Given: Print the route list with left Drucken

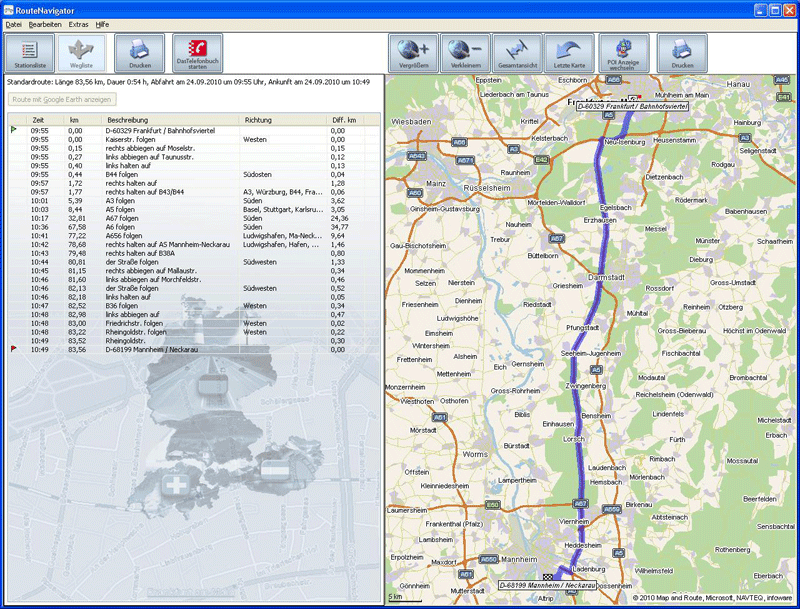Looking at the screenshot, I should (139, 53).
